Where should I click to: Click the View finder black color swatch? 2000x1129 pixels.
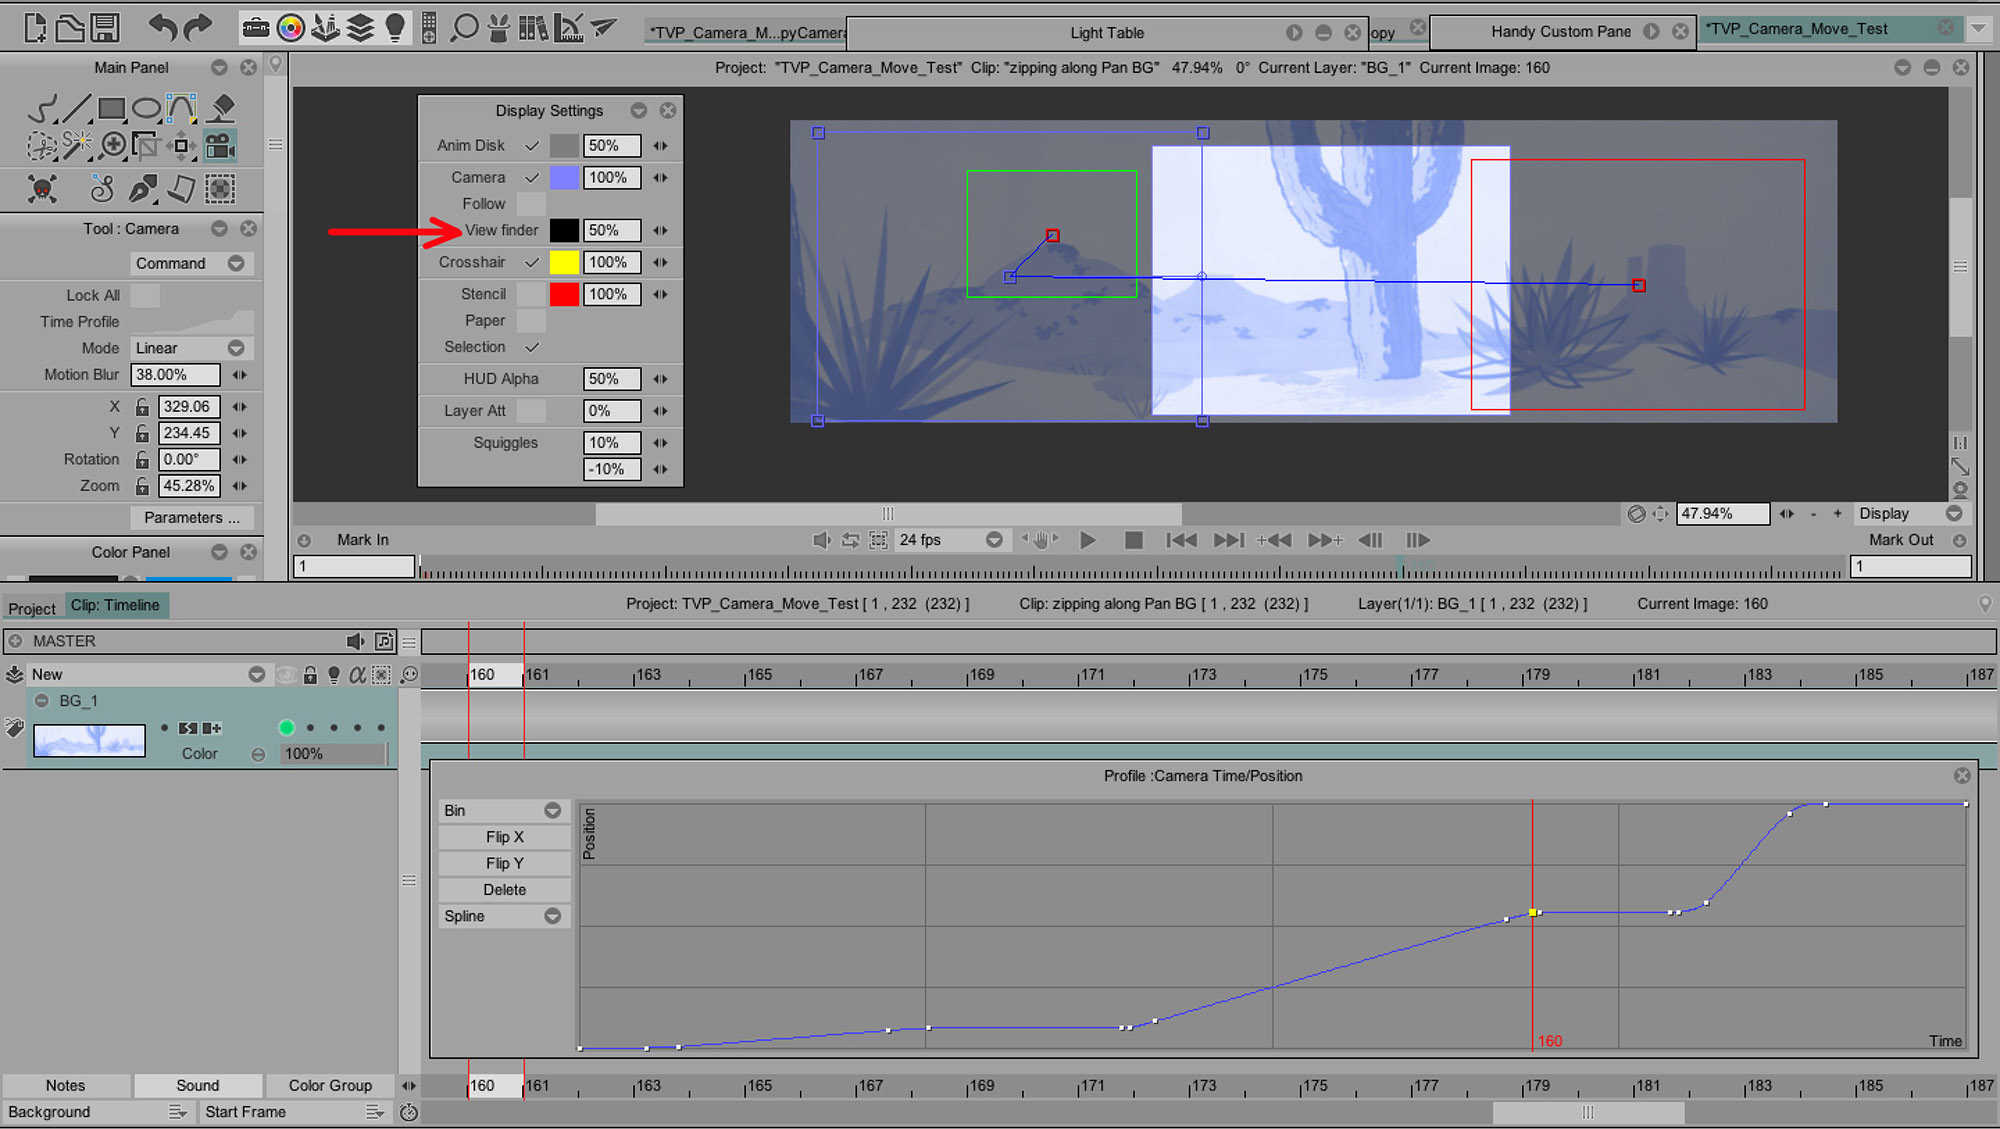pyautogui.click(x=564, y=231)
